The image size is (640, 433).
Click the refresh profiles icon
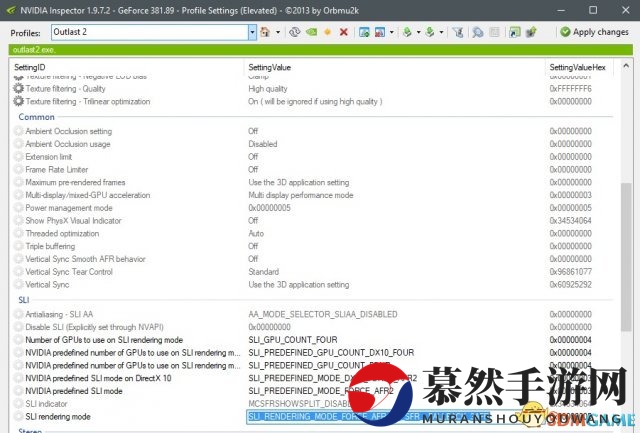(x=294, y=32)
